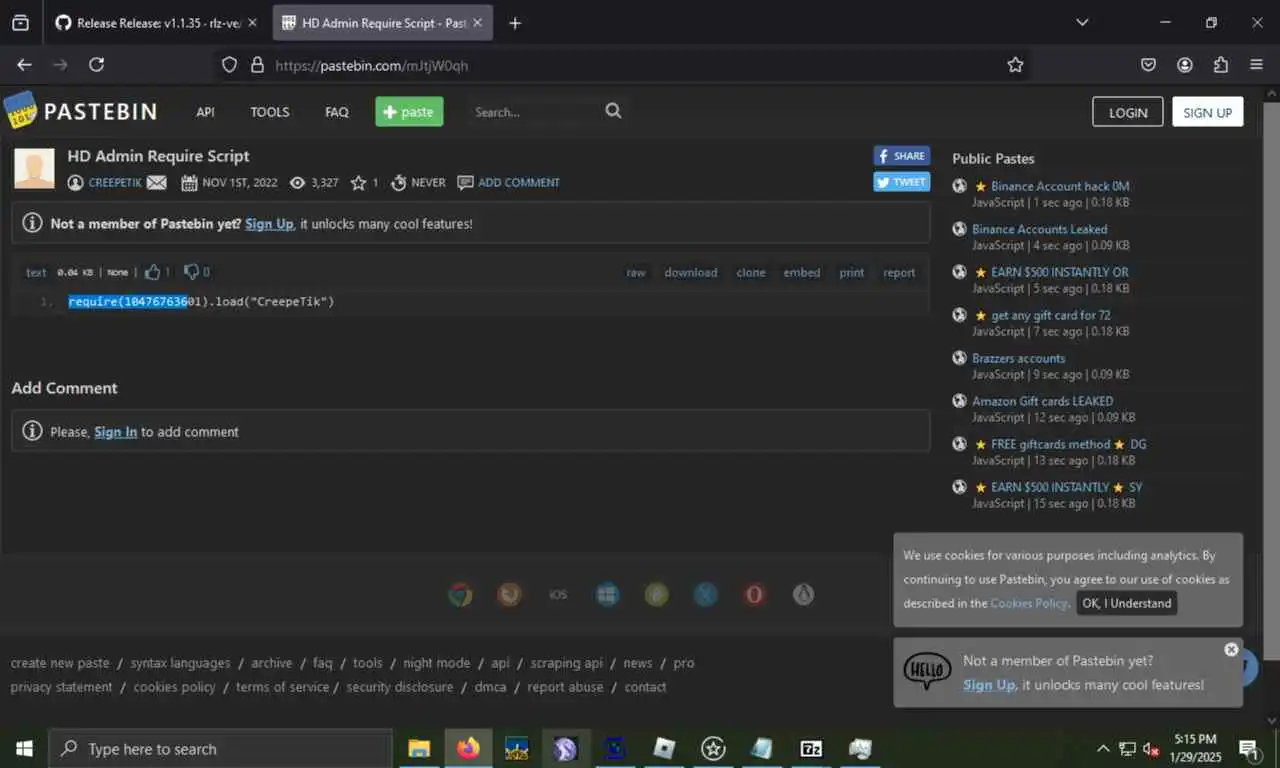Click OK, I Understand cookie button

(x=1126, y=603)
